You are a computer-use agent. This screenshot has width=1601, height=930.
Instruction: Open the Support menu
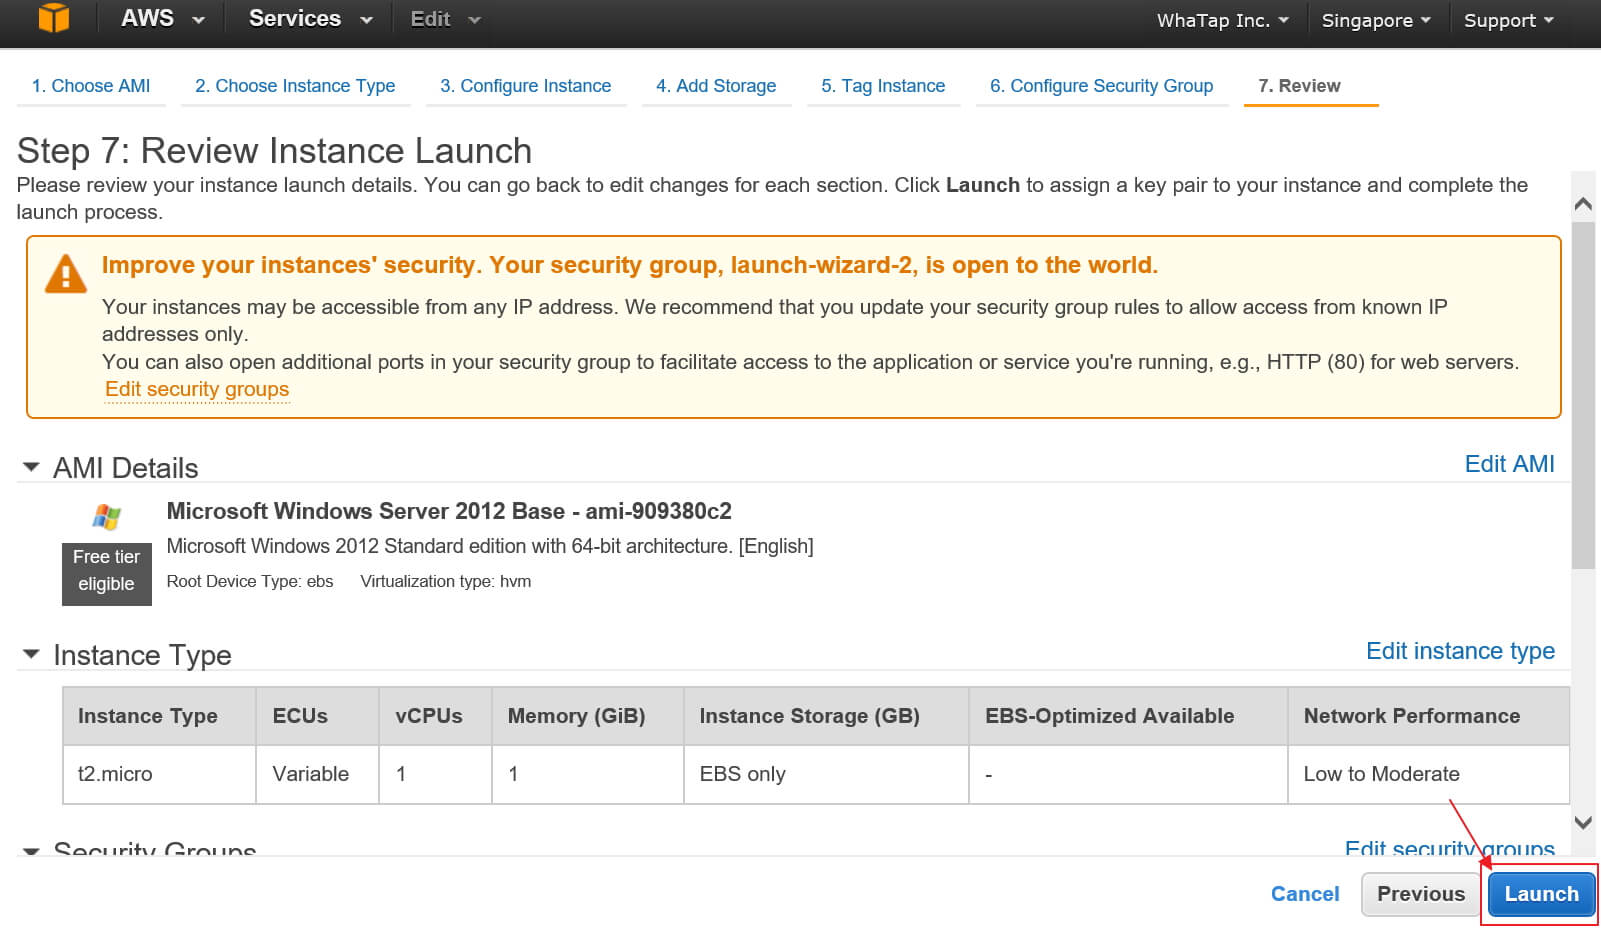click(1508, 20)
